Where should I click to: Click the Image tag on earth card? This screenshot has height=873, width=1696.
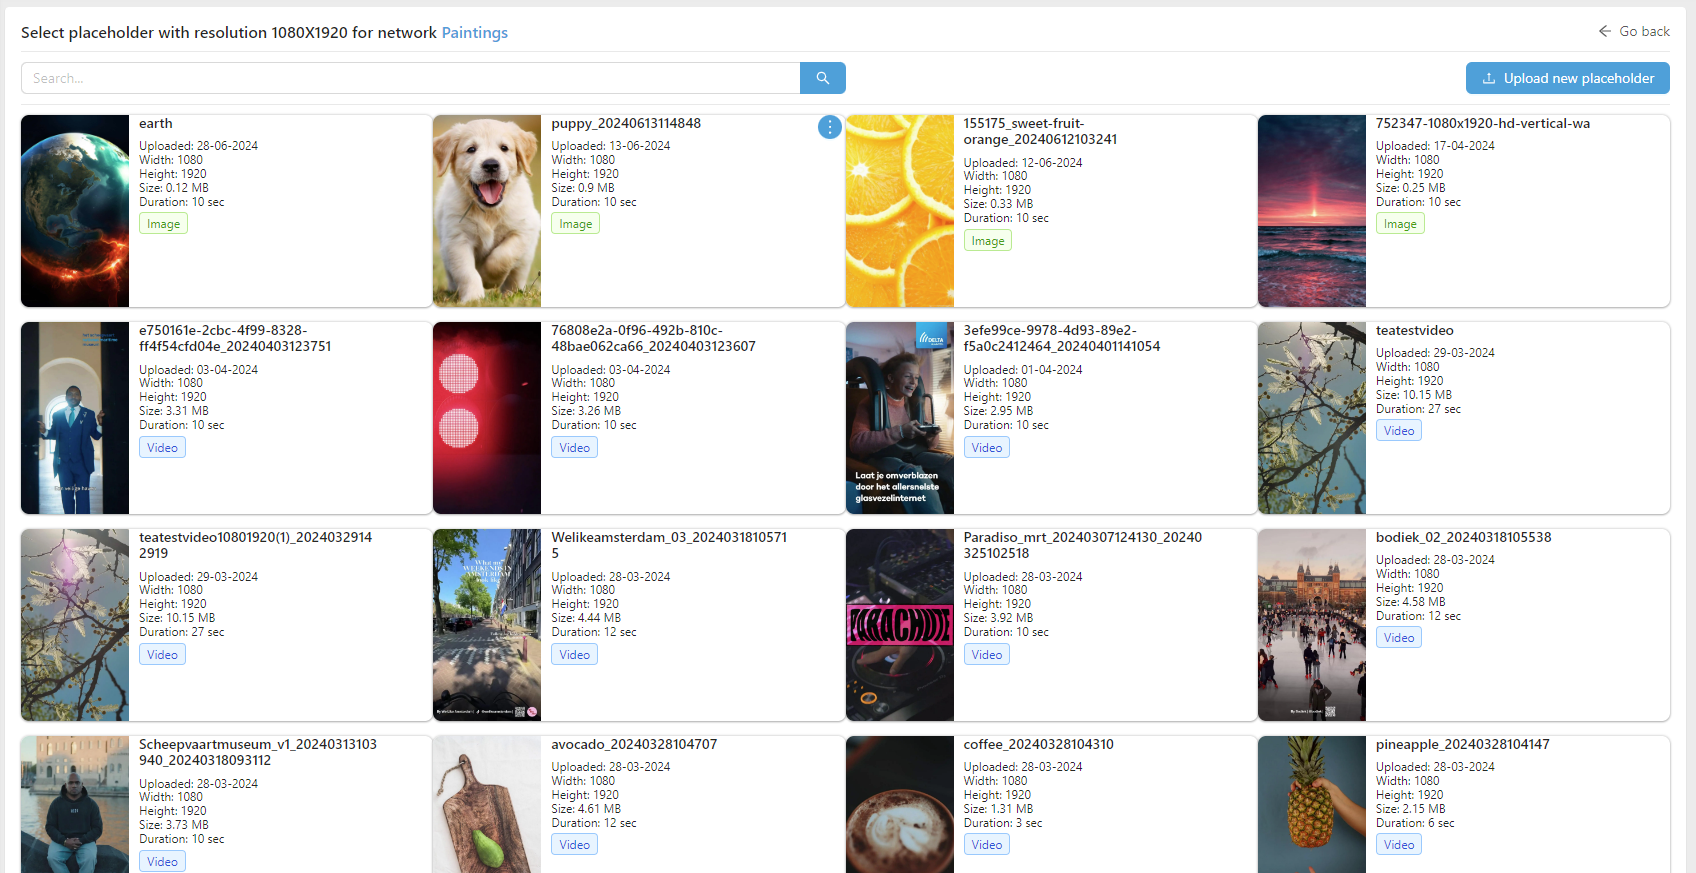163,224
